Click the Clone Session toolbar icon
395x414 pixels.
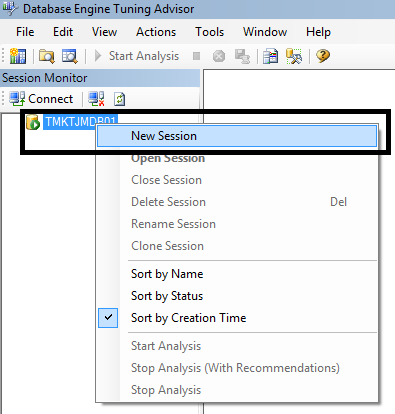coord(70,56)
